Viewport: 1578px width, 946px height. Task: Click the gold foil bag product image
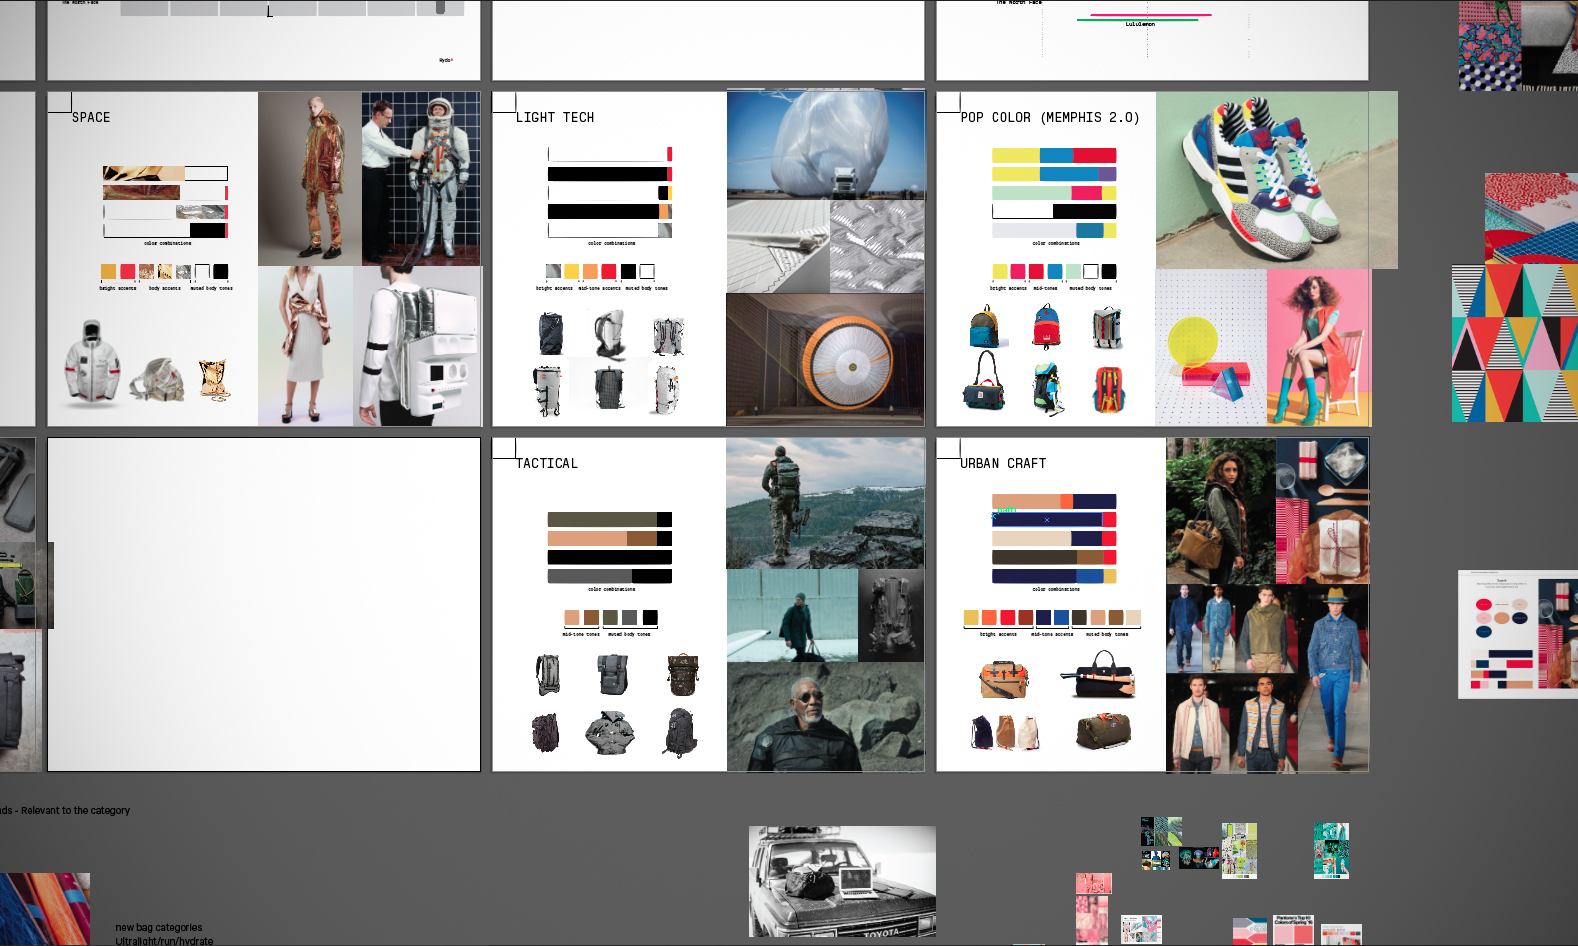(212, 379)
